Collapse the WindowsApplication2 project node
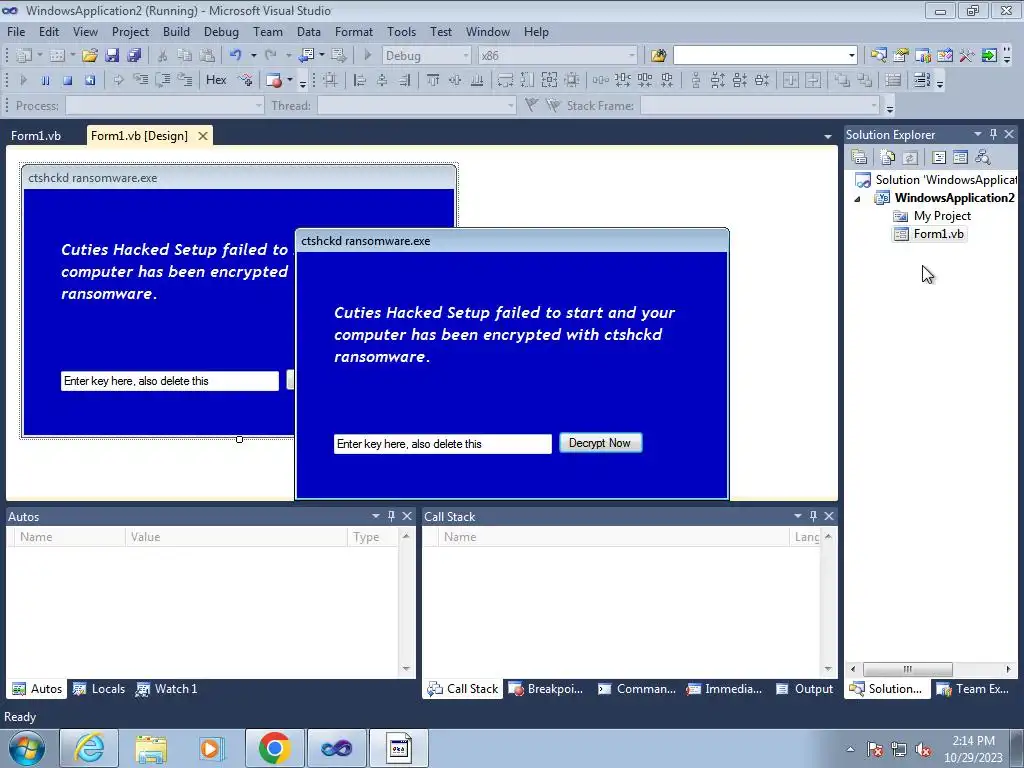The width and height of the screenshot is (1024, 768). (857, 199)
